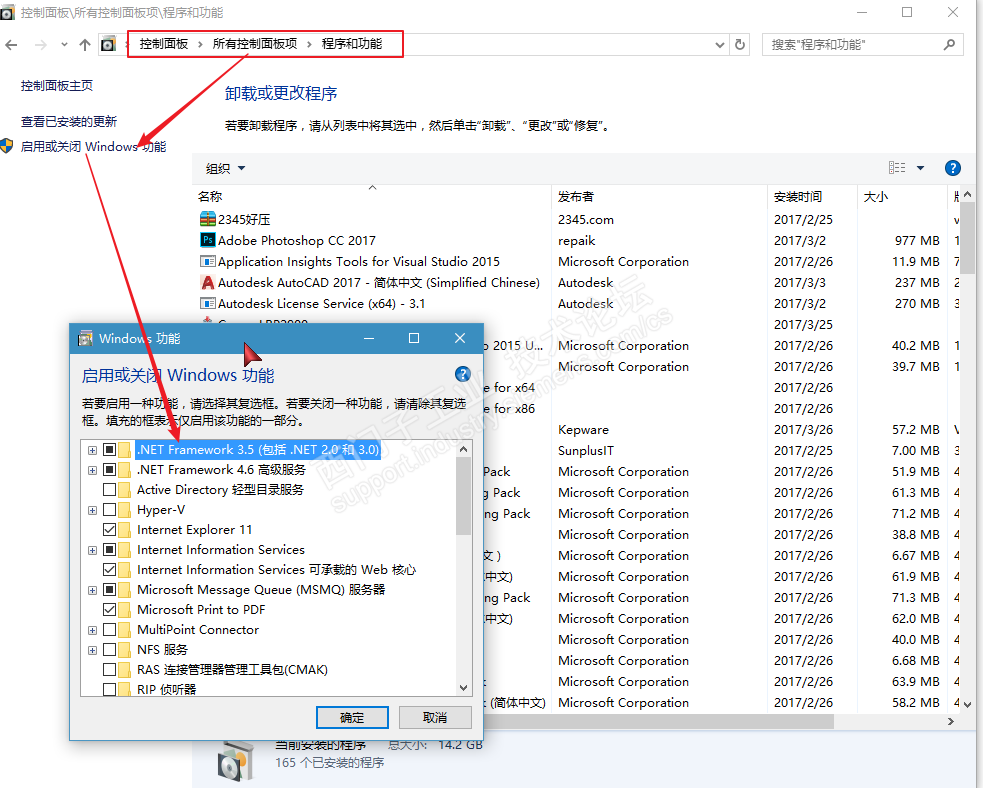The image size is (983, 788).
Task: Expand the Hyper-V tree node
Action: (x=92, y=510)
